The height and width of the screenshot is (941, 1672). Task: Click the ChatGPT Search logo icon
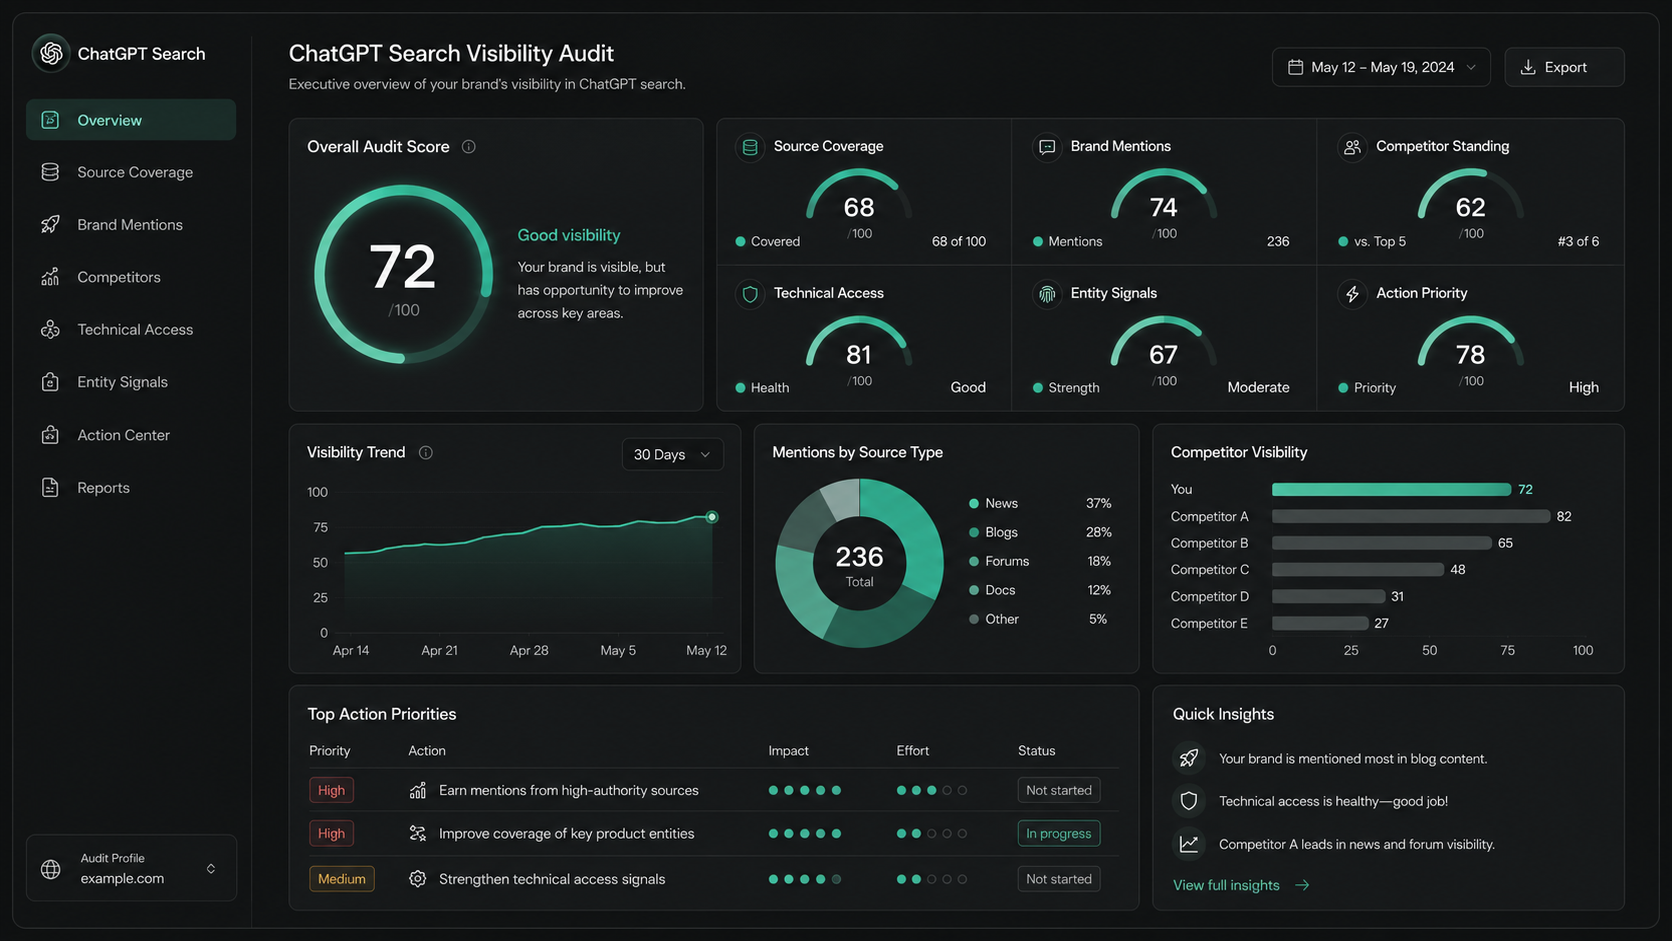(51, 53)
